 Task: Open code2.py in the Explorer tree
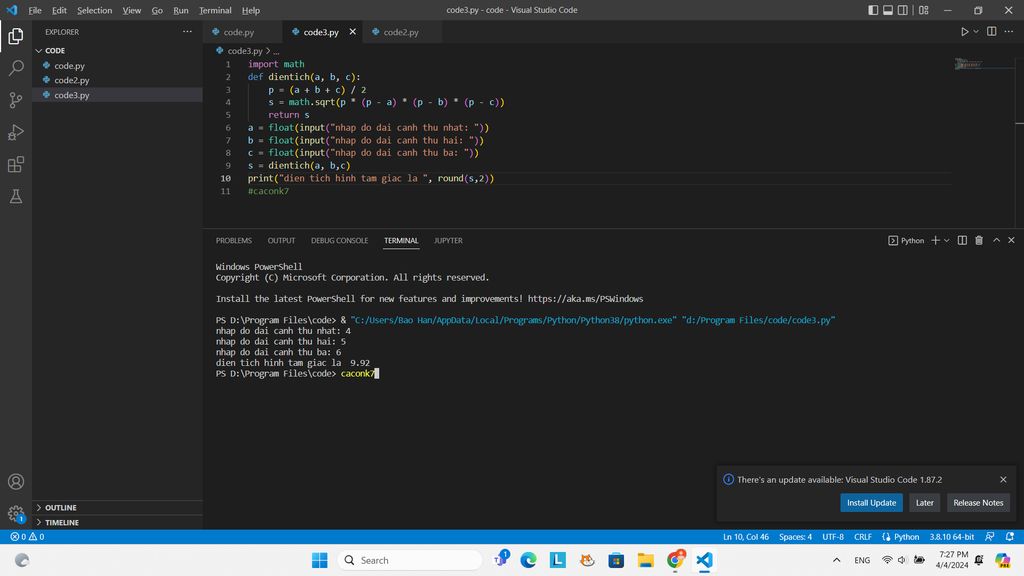click(71, 80)
